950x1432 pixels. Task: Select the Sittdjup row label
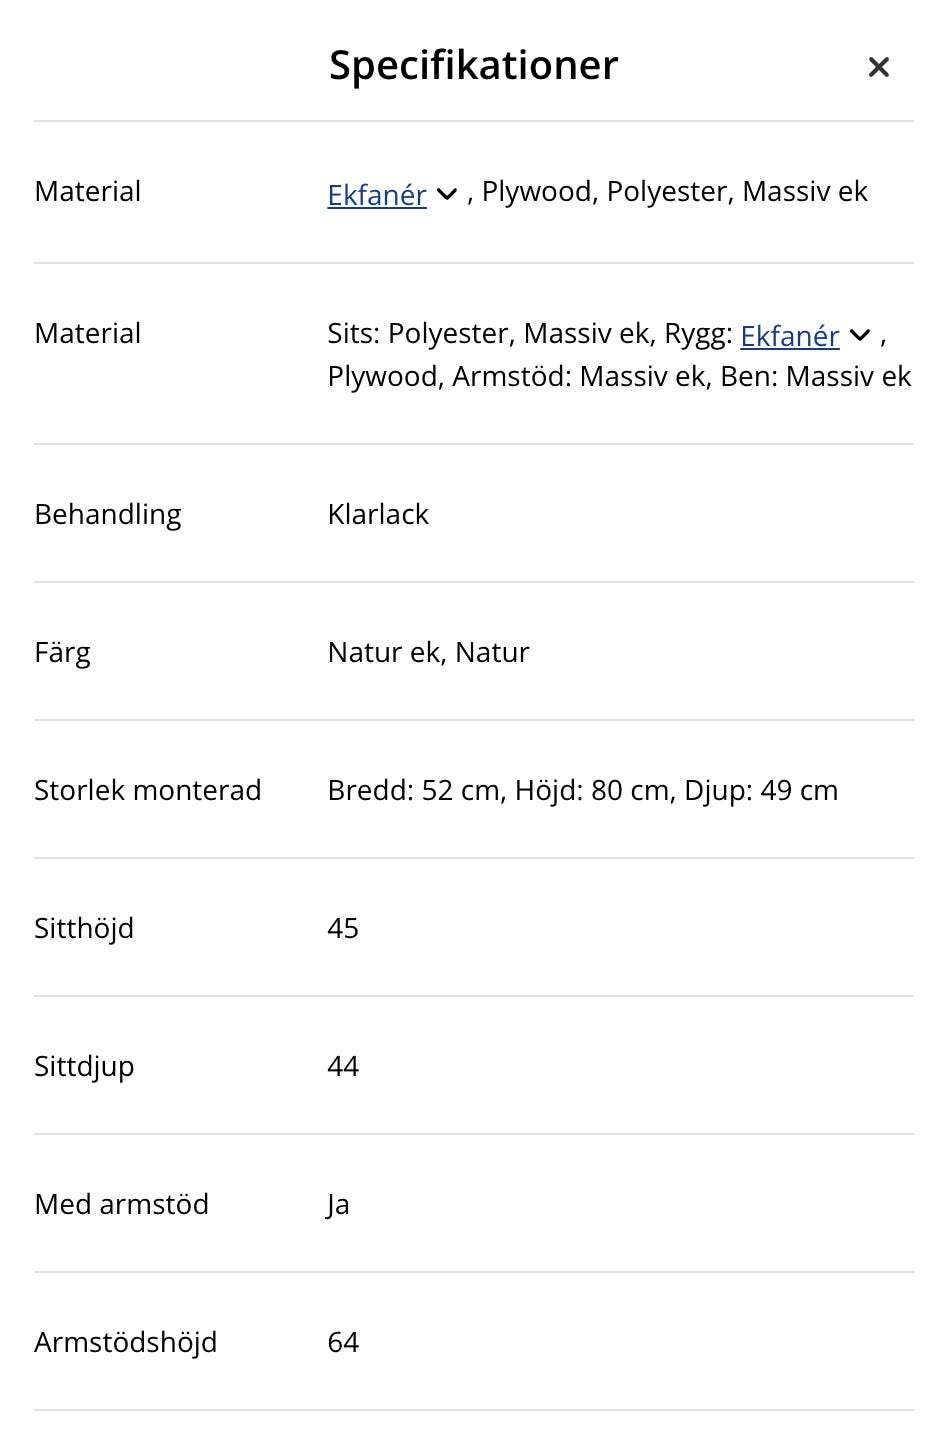[84, 1066]
